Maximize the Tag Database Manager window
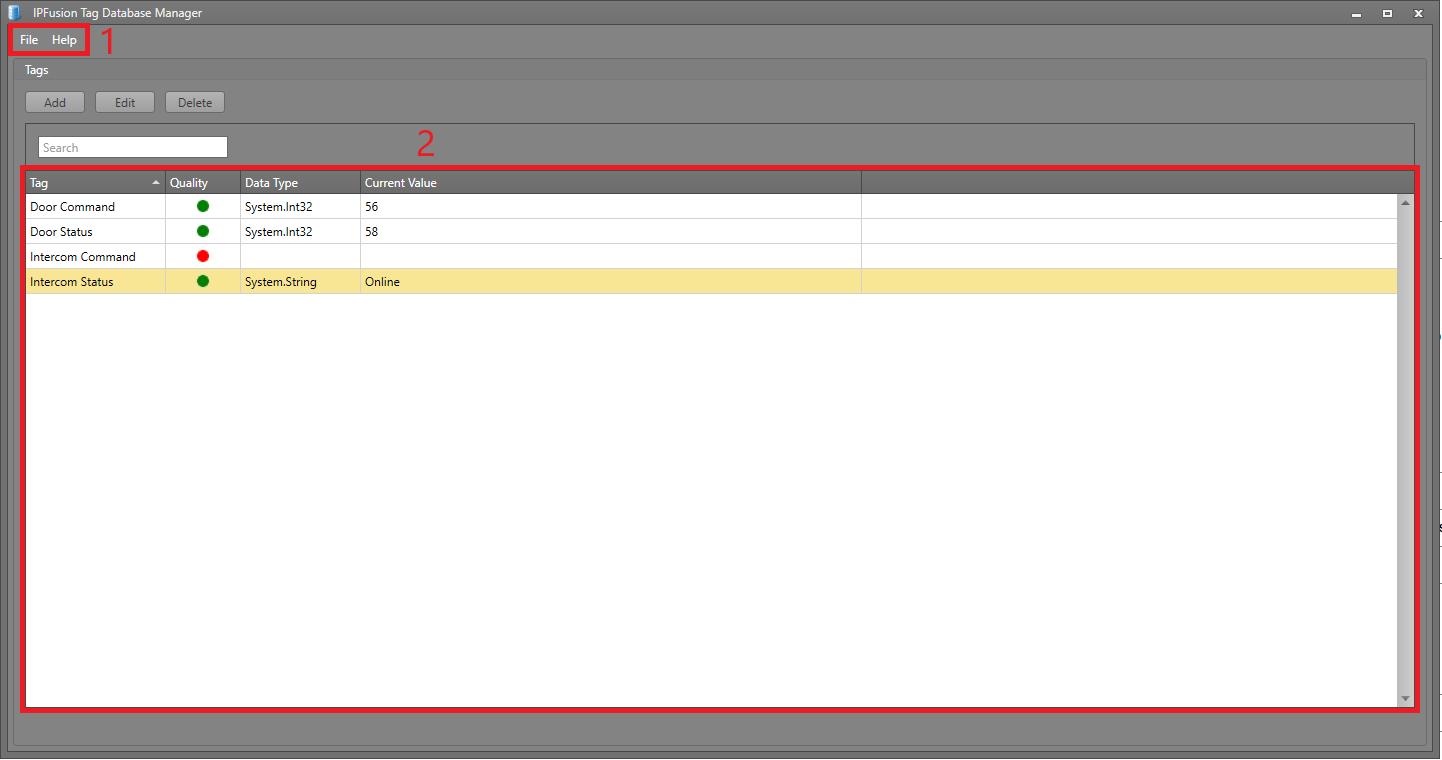 coord(1387,14)
